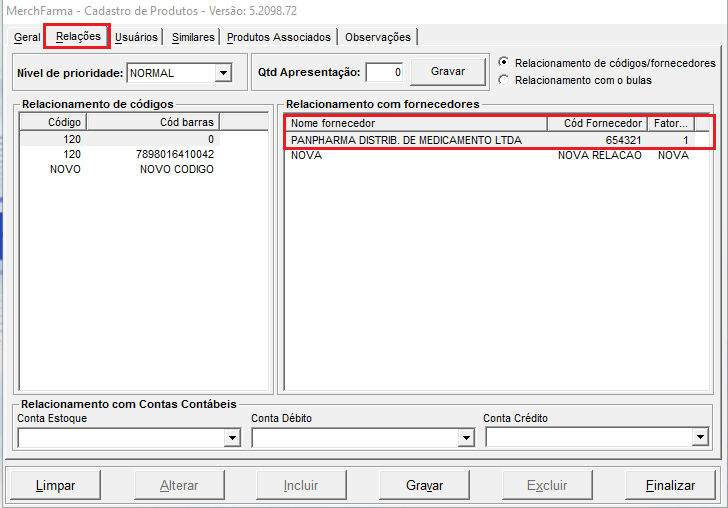
Task: Select Relacionamento de códigos/fornecedores radio option
Action: (504, 62)
